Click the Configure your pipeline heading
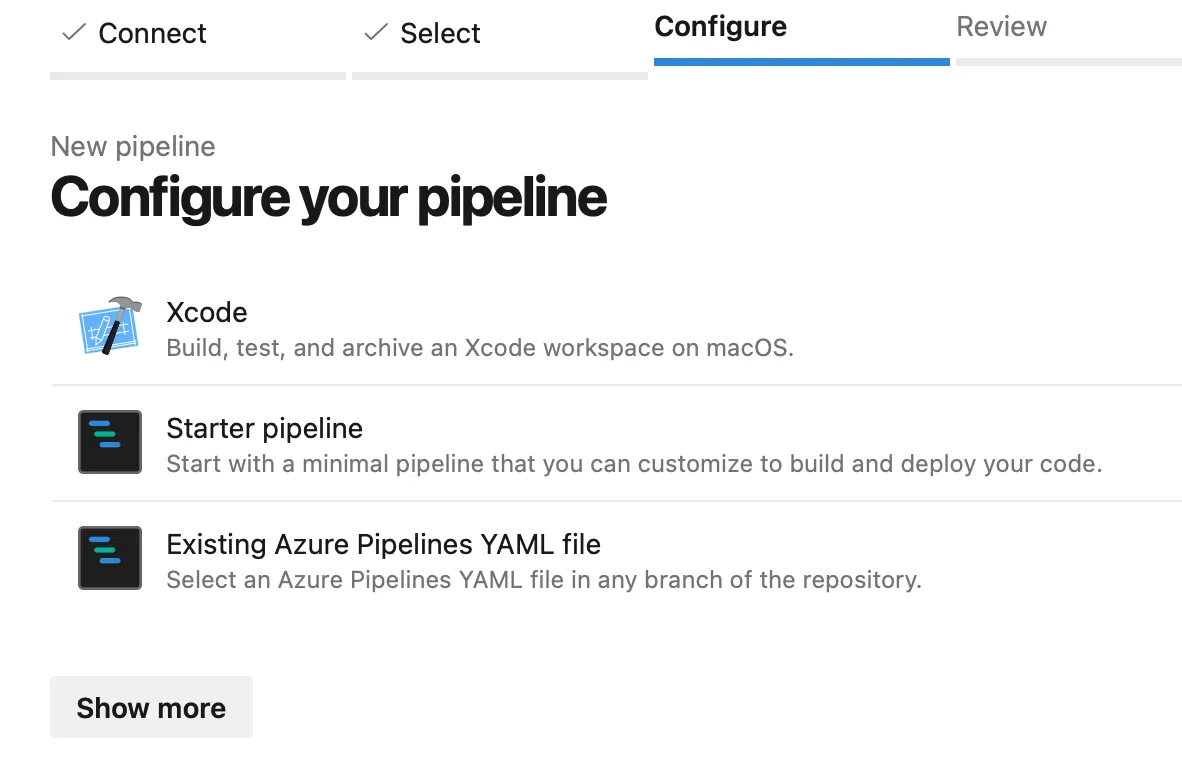Image resolution: width=1182 pixels, height=780 pixels. pos(328,197)
